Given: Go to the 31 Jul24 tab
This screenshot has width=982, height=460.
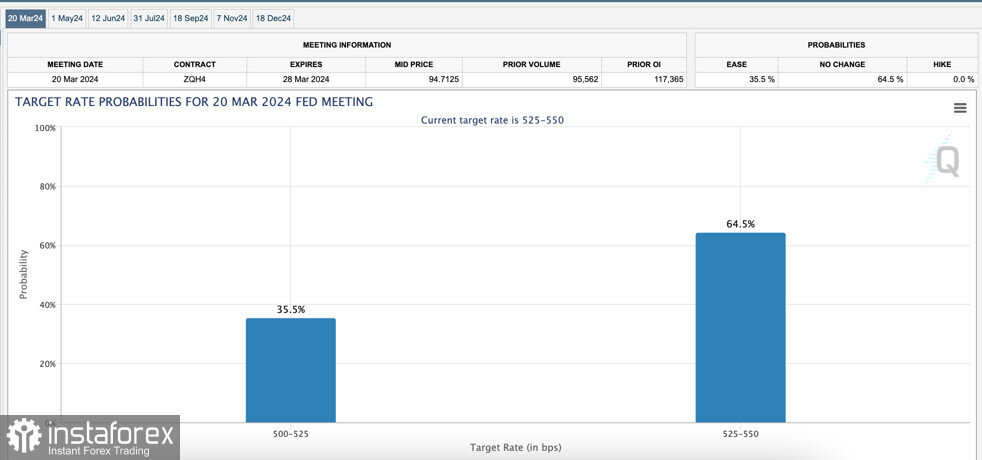Looking at the screenshot, I should point(149,18).
